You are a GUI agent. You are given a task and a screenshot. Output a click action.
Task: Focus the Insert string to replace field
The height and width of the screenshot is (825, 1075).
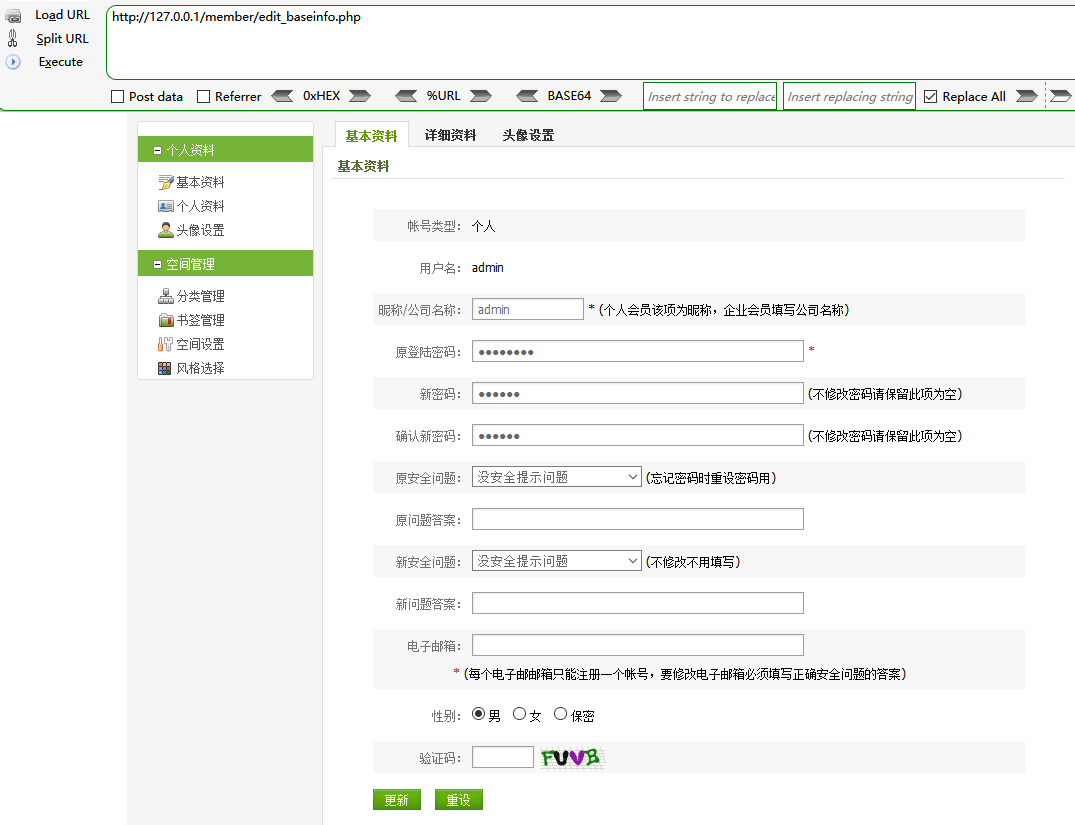pos(710,97)
